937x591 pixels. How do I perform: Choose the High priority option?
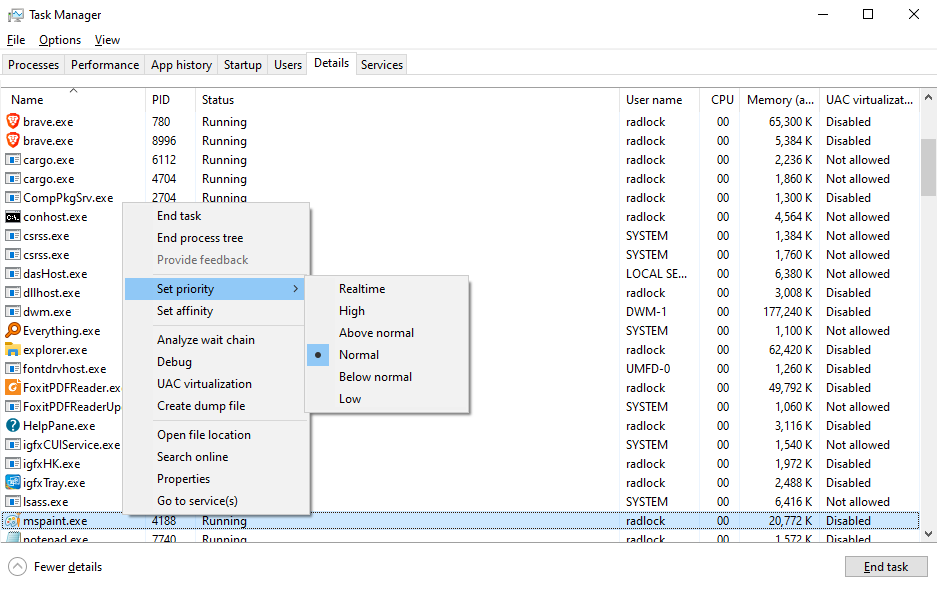(351, 310)
